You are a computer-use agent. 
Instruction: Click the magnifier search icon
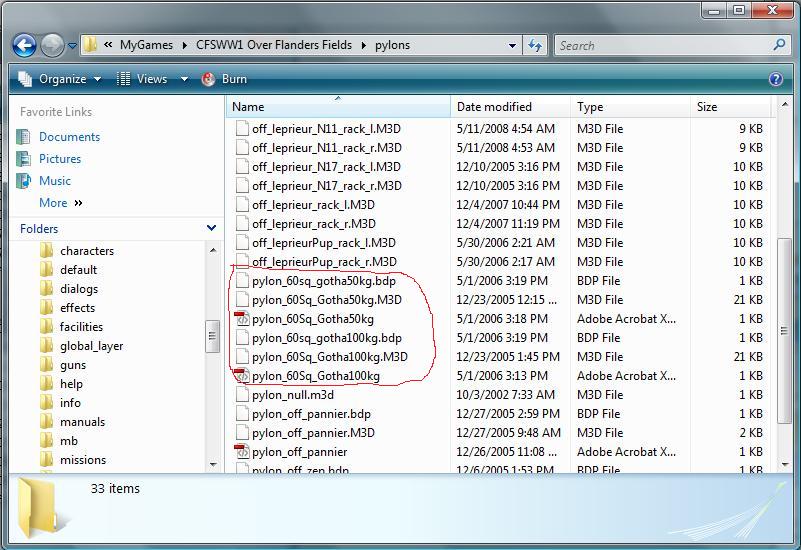pos(779,45)
